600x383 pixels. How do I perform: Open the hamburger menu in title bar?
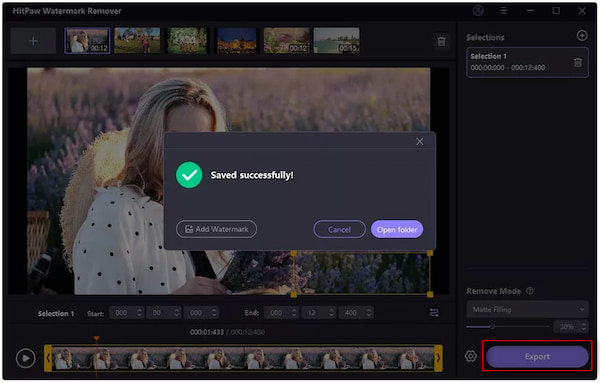[504, 11]
